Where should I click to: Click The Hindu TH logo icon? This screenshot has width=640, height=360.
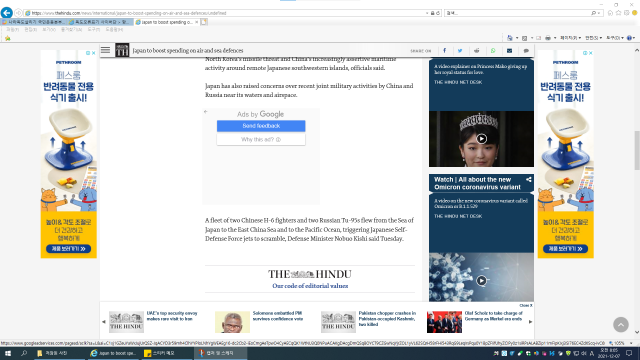122,50
